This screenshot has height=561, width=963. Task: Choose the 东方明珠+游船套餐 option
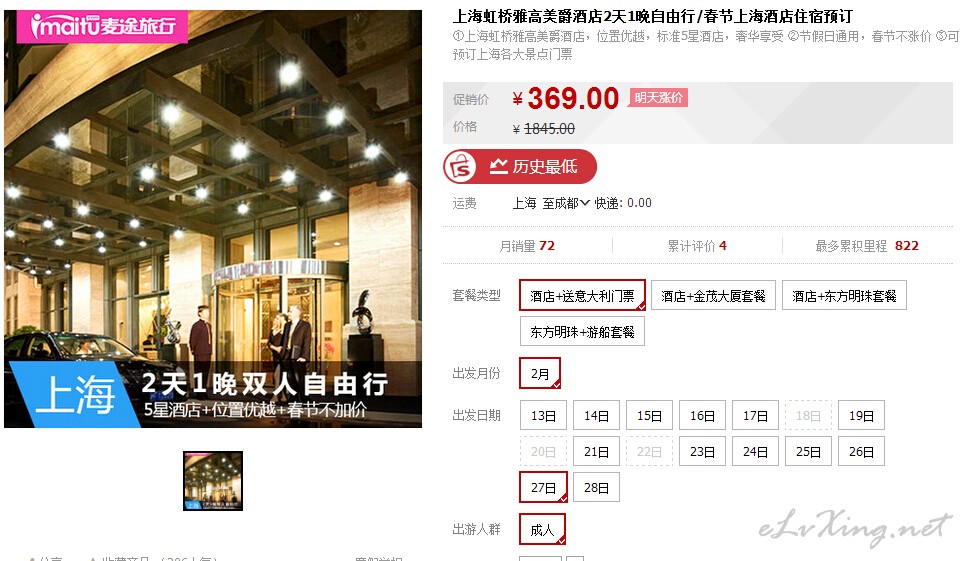coord(582,332)
